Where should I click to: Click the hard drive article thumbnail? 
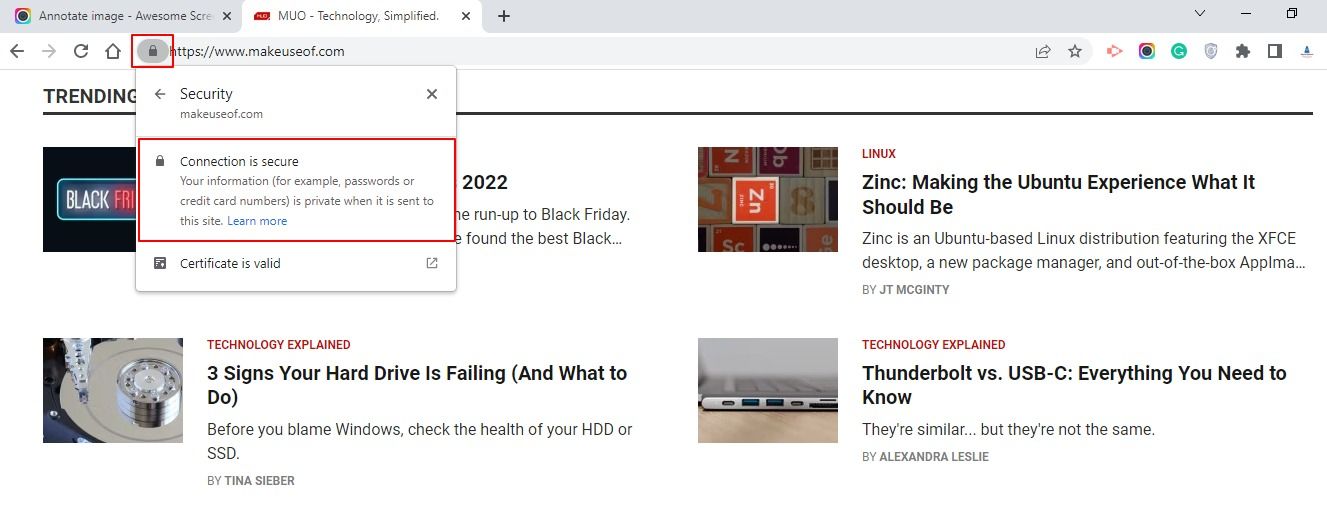pyautogui.click(x=113, y=390)
